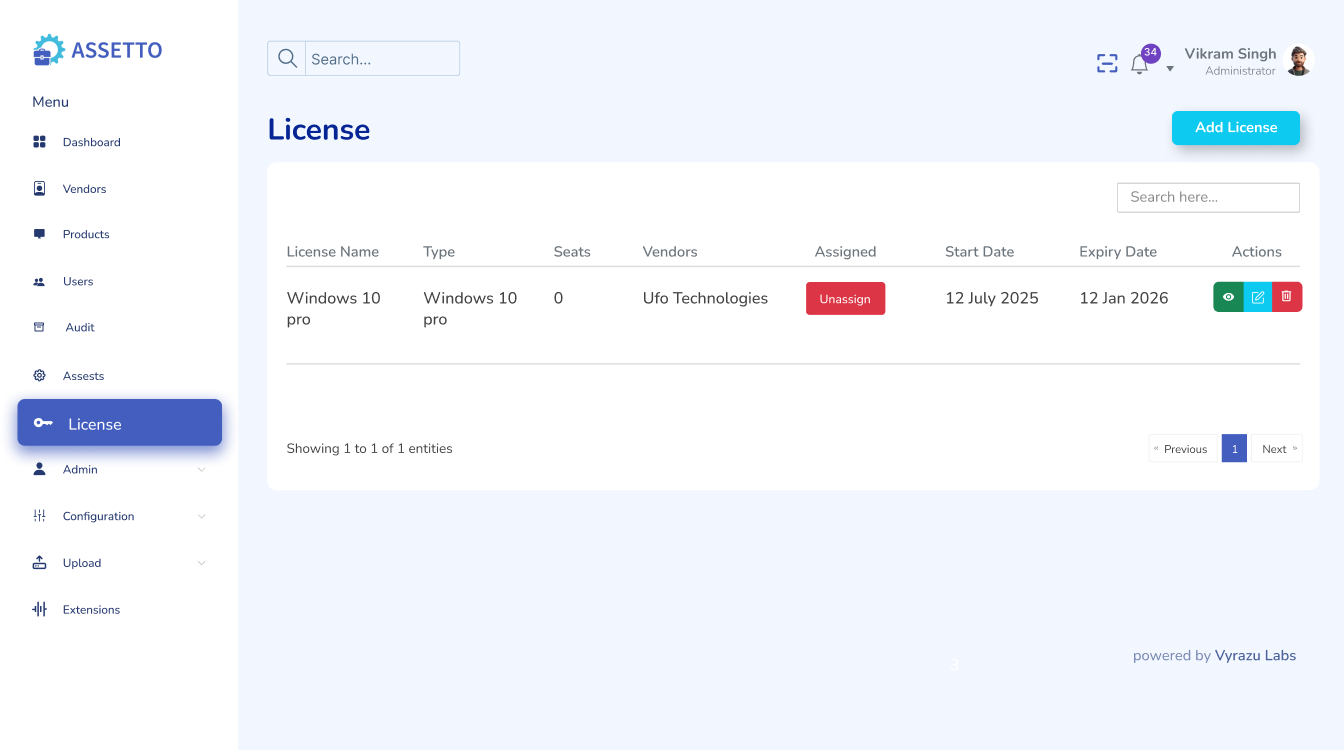The image size is (1344, 750).
Task: Click the green eye view icon
Action: (x=1228, y=297)
